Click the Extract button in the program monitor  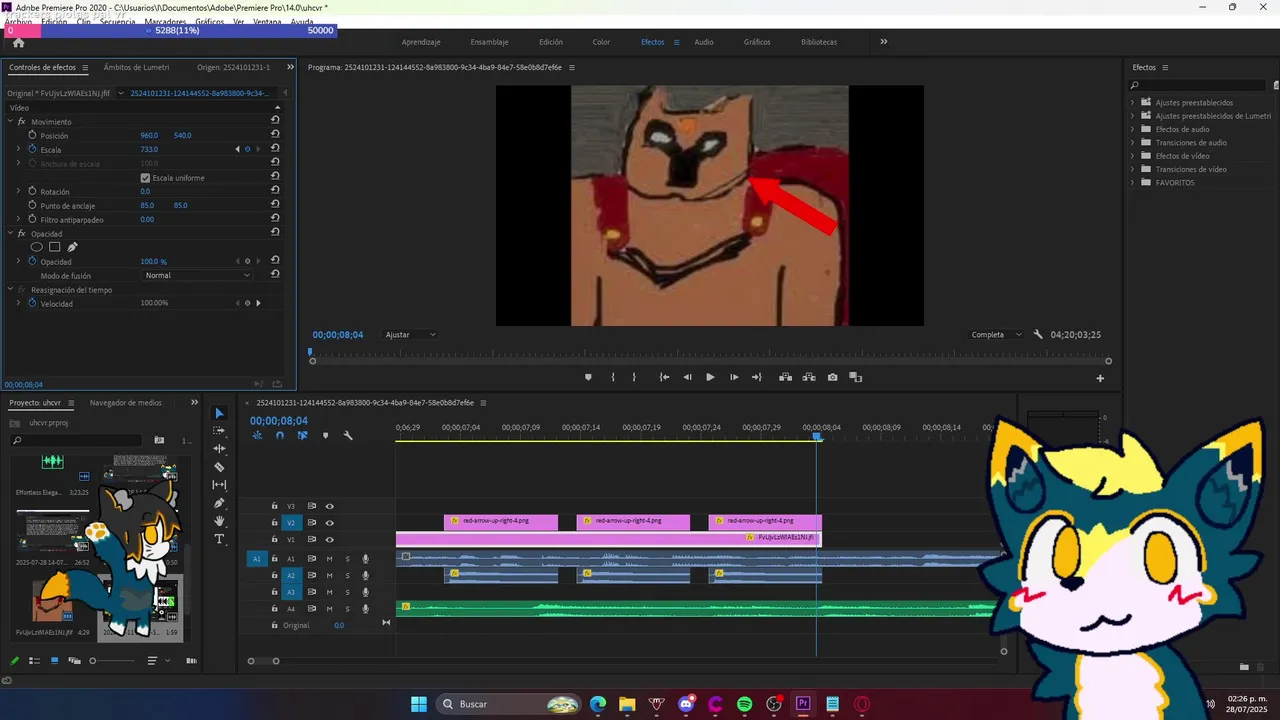pos(809,377)
